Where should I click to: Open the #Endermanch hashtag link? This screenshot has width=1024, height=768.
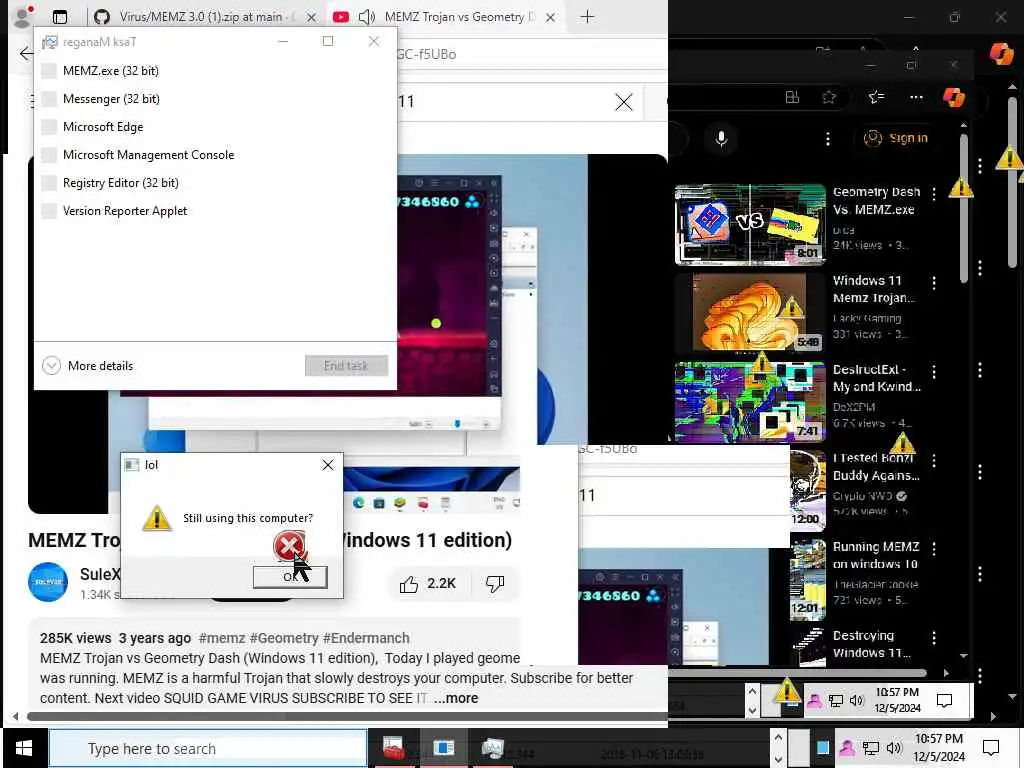coord(366,638)
